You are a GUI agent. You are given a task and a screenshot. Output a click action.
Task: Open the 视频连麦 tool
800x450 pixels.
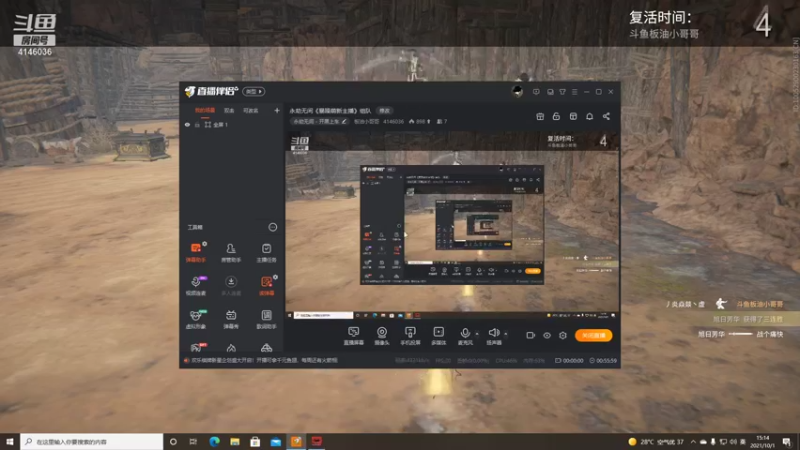pyautogui.click(x=195, y=286)
